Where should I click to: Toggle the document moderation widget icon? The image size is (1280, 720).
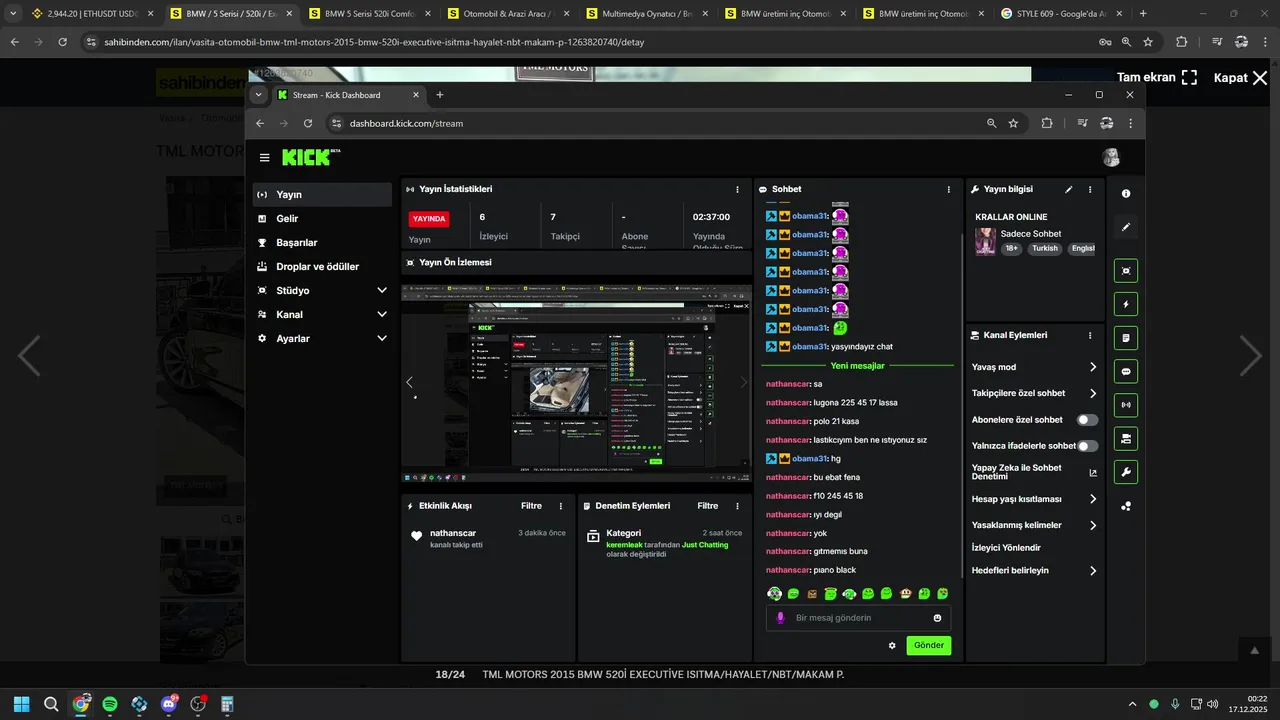tap(1126, 338)
